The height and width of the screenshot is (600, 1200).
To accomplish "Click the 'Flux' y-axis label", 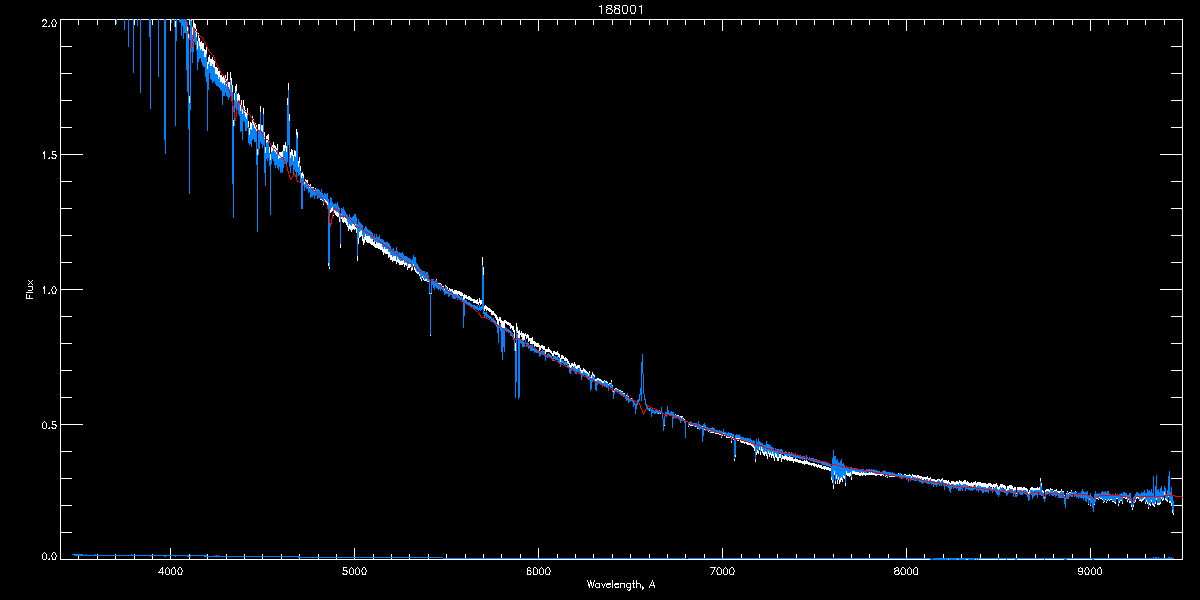I will click(31, 289).
